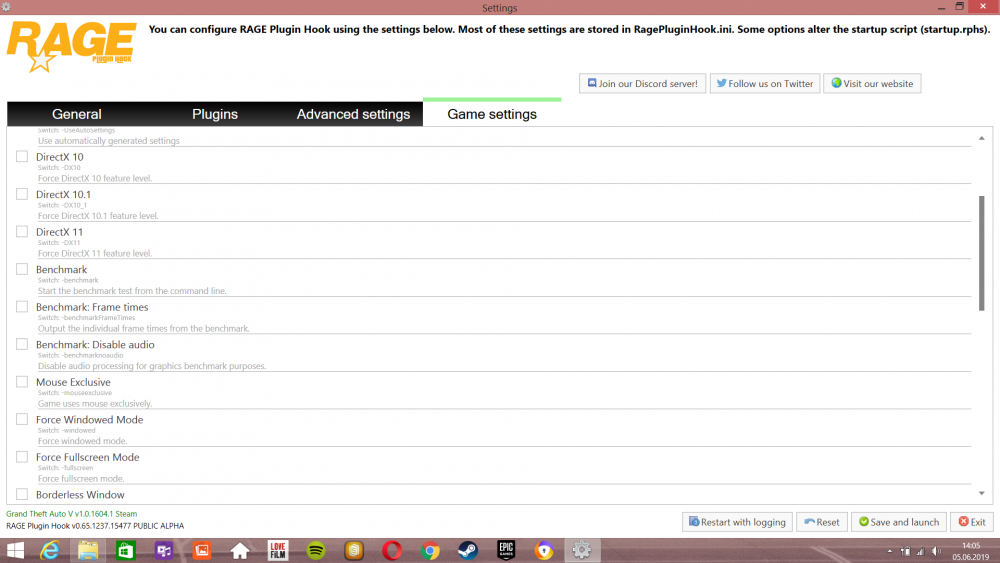Click RAGE Plugin Hook version text

pos(95,526)
